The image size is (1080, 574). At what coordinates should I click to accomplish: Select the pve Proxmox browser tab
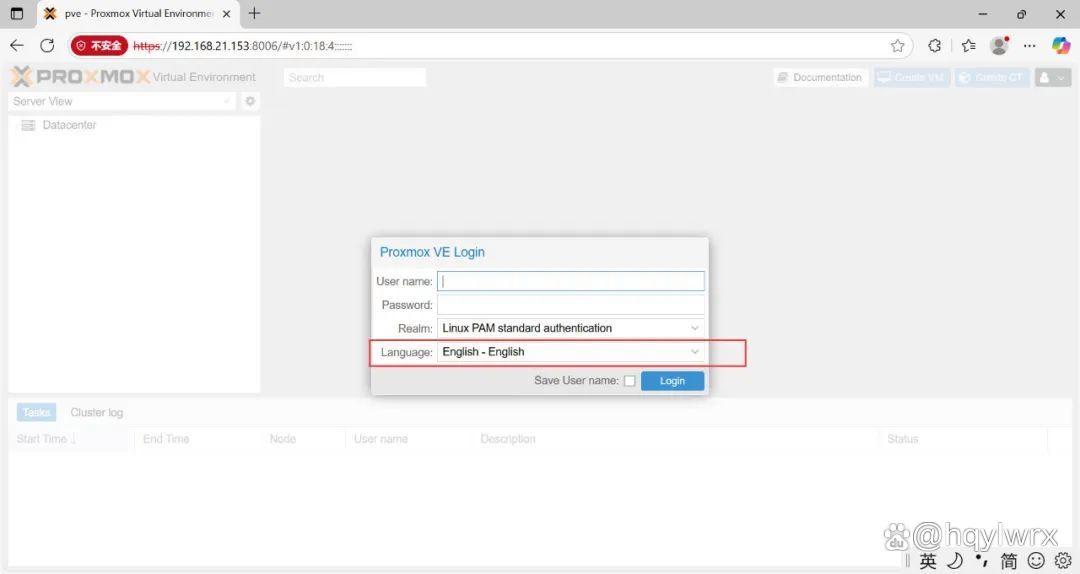(x=138, y=14)
